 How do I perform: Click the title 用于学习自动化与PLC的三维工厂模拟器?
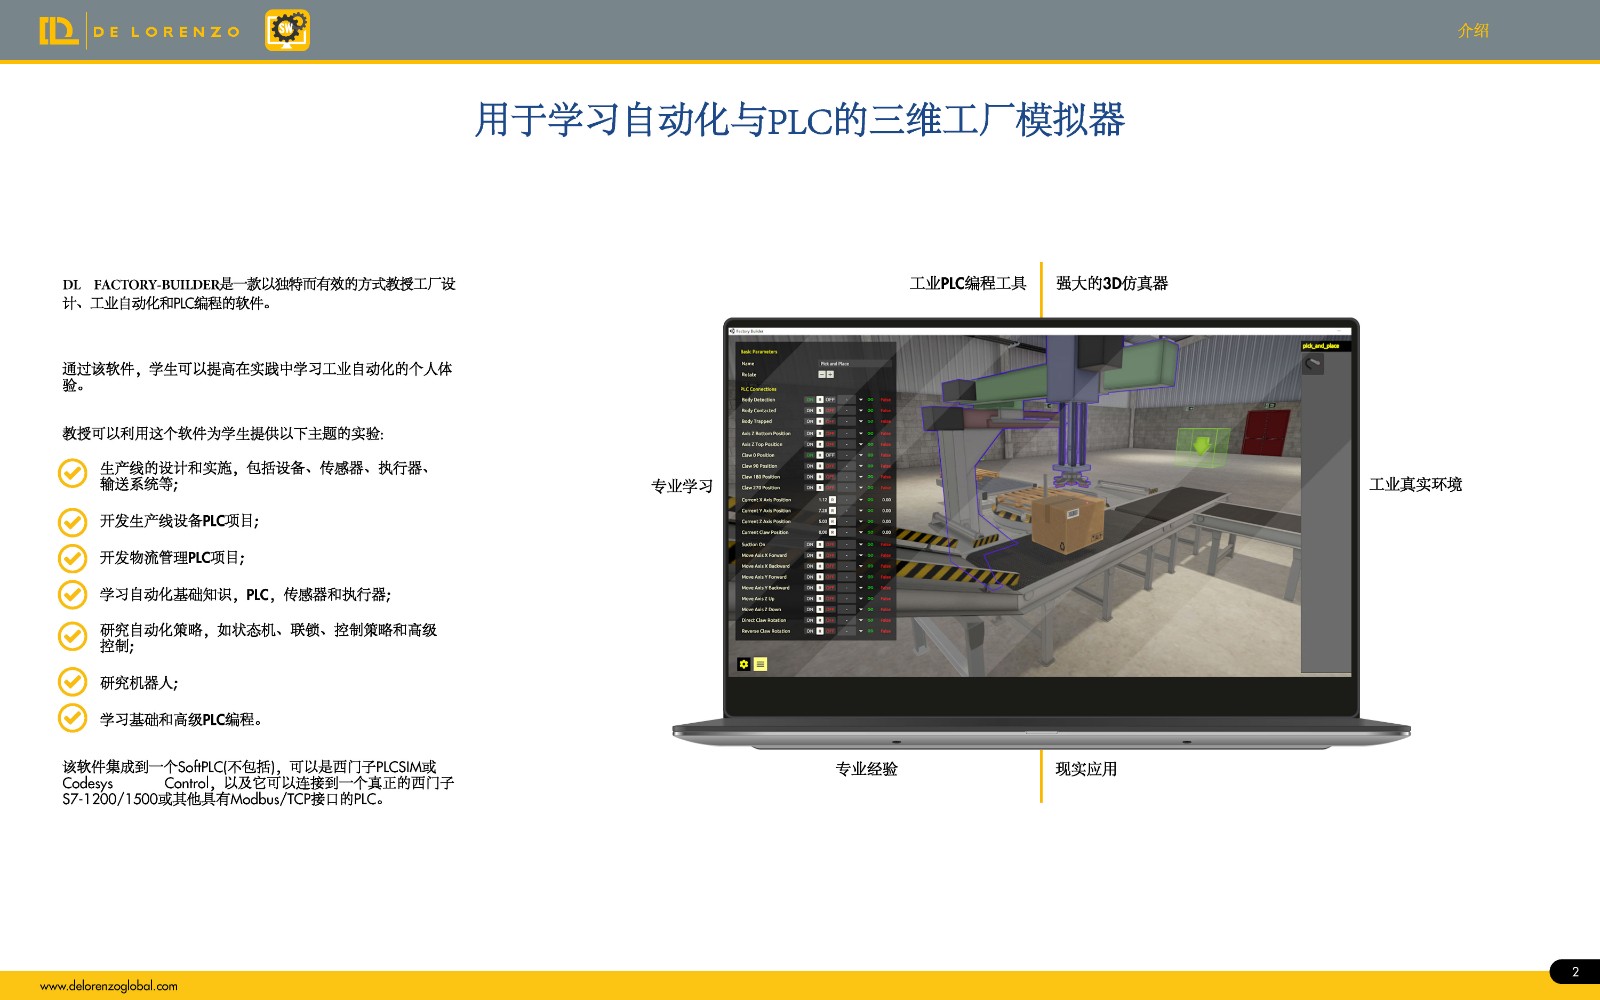[x=800, y=120]
